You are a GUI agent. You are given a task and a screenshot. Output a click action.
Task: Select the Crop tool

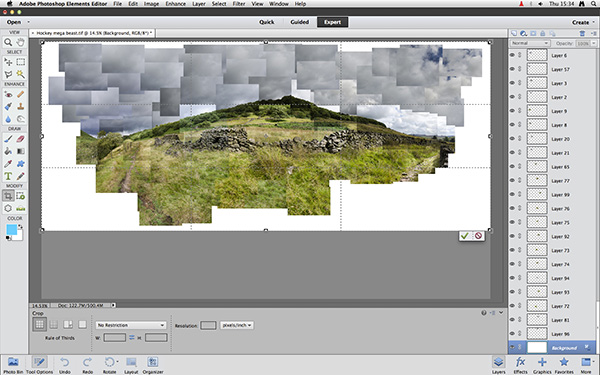pos(8,196)
